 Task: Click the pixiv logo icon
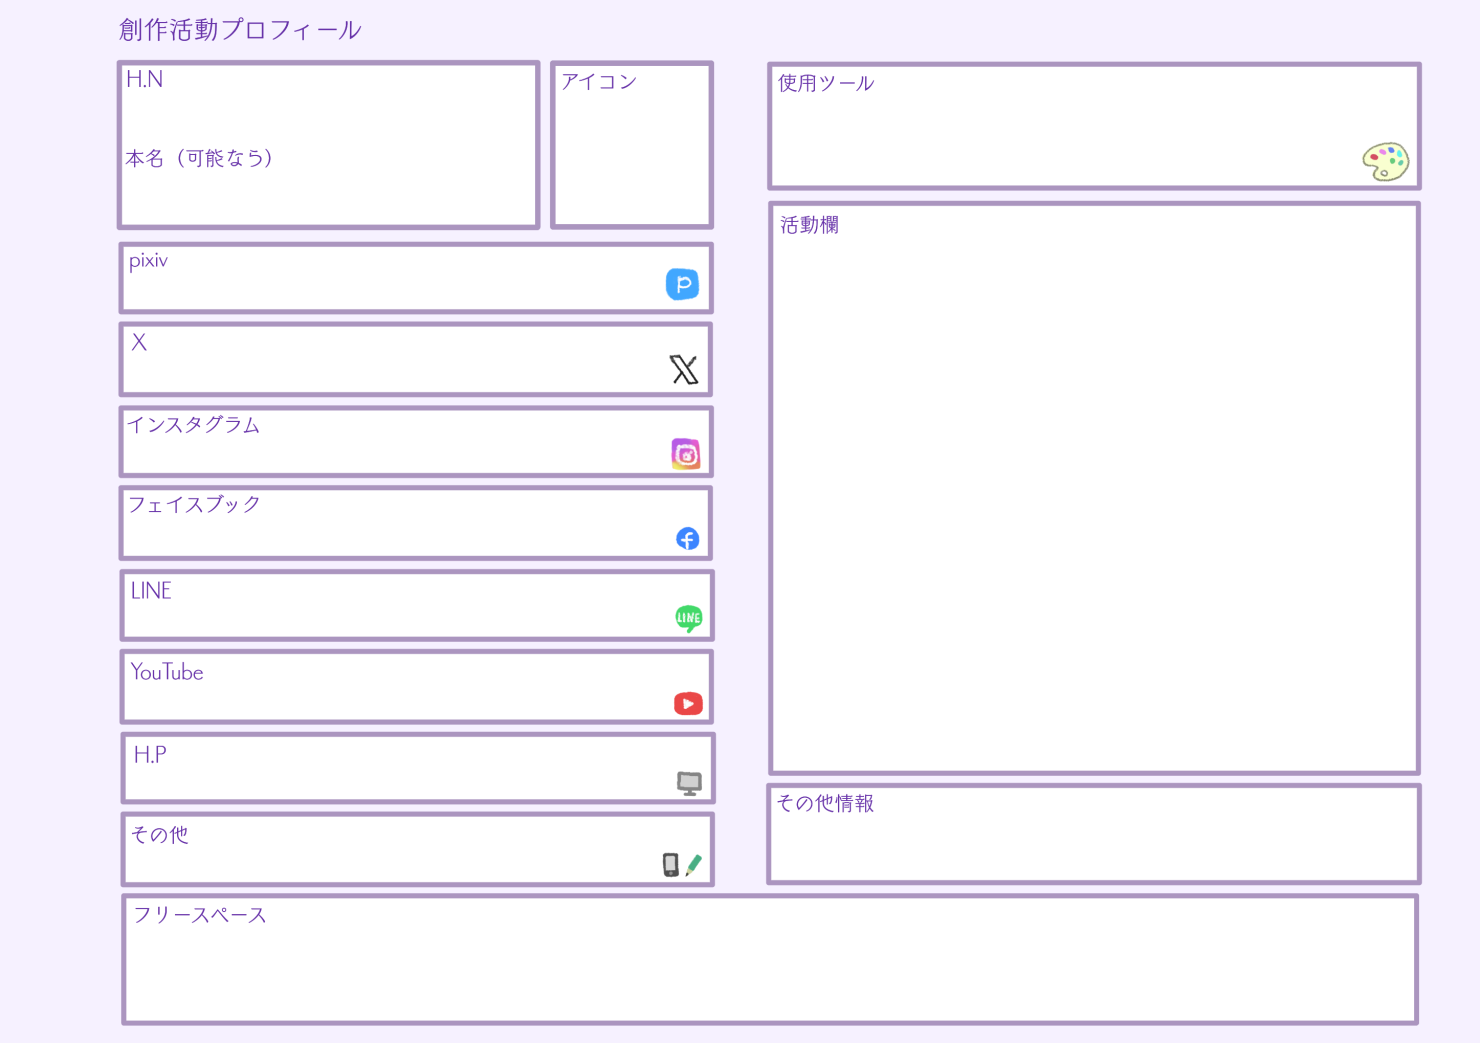pos(682,284)
